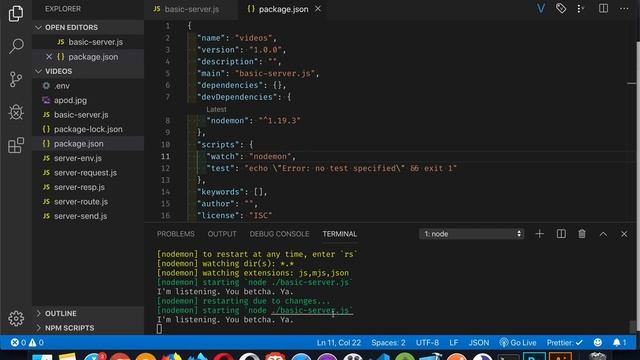Open the terminal selector dropdown 1: node
The image size is (640, 360).
click(471, 234)
